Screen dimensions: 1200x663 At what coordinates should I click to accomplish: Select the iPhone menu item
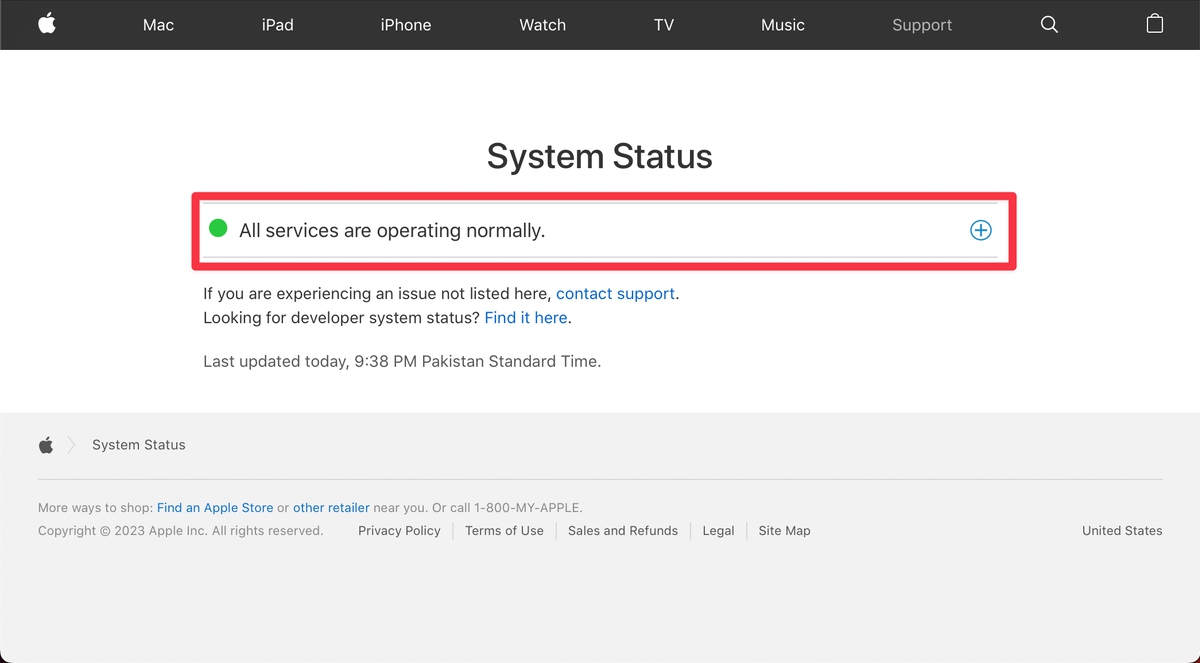(x=406, y=25)
